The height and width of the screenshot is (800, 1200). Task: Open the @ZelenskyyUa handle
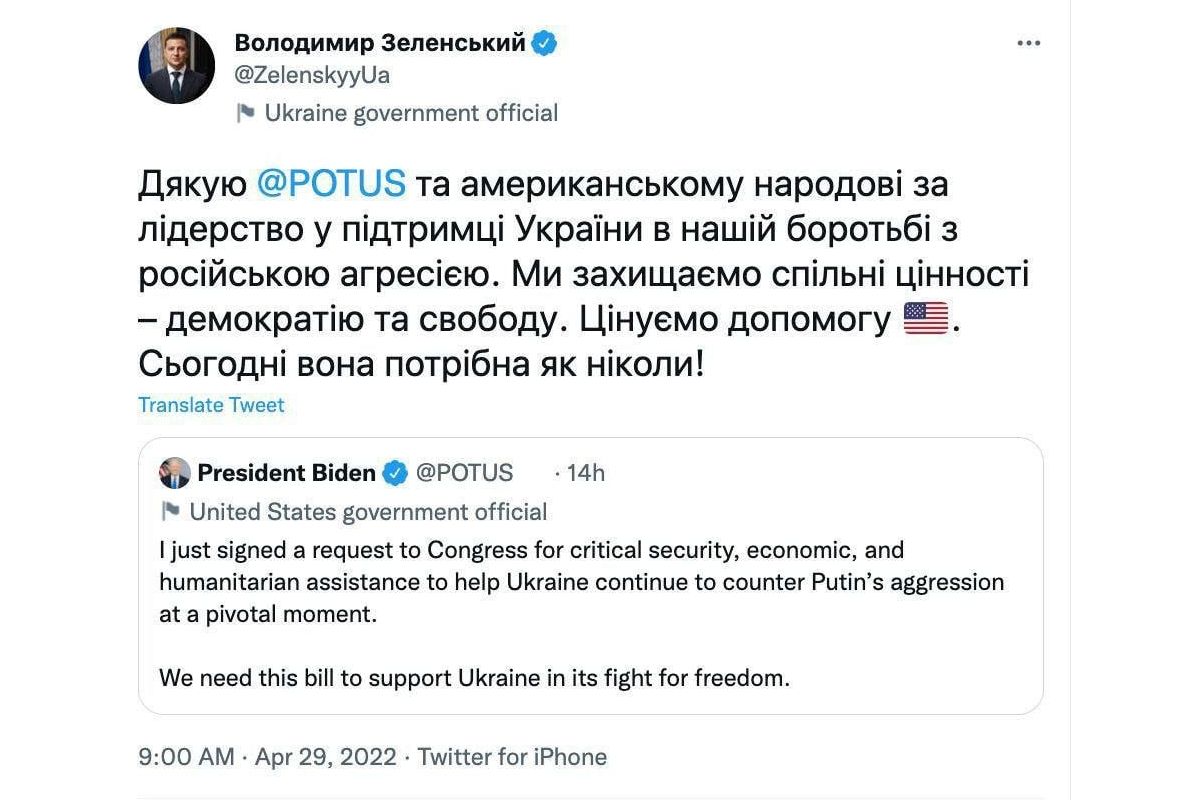311,76
